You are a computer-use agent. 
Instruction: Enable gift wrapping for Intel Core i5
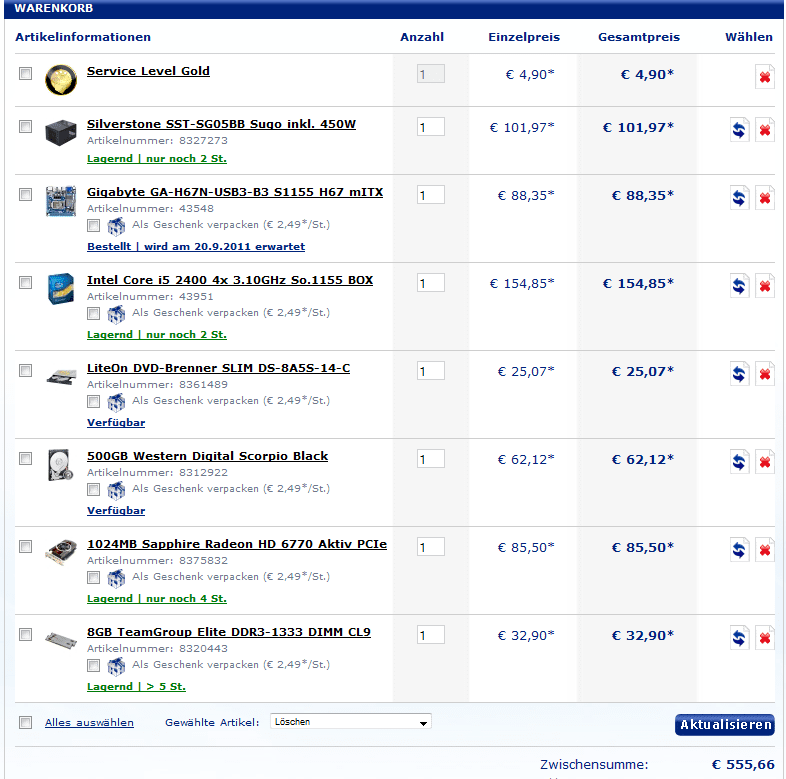(93, 314)
